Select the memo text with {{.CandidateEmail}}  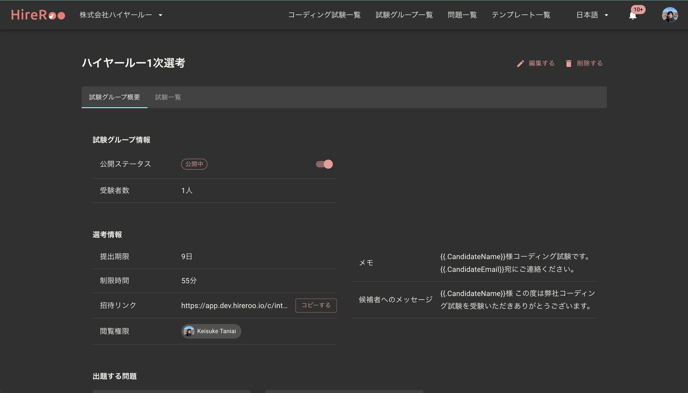516,263
